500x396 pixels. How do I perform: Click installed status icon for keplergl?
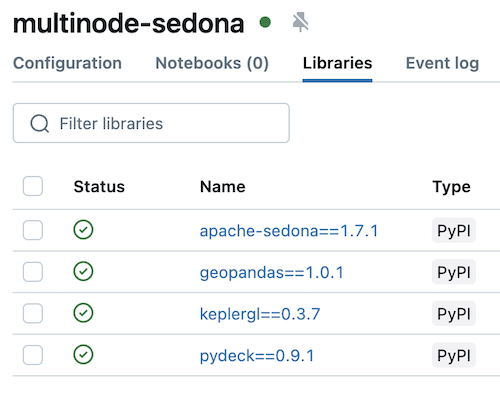pyautogui.click(x=83, y=313)
